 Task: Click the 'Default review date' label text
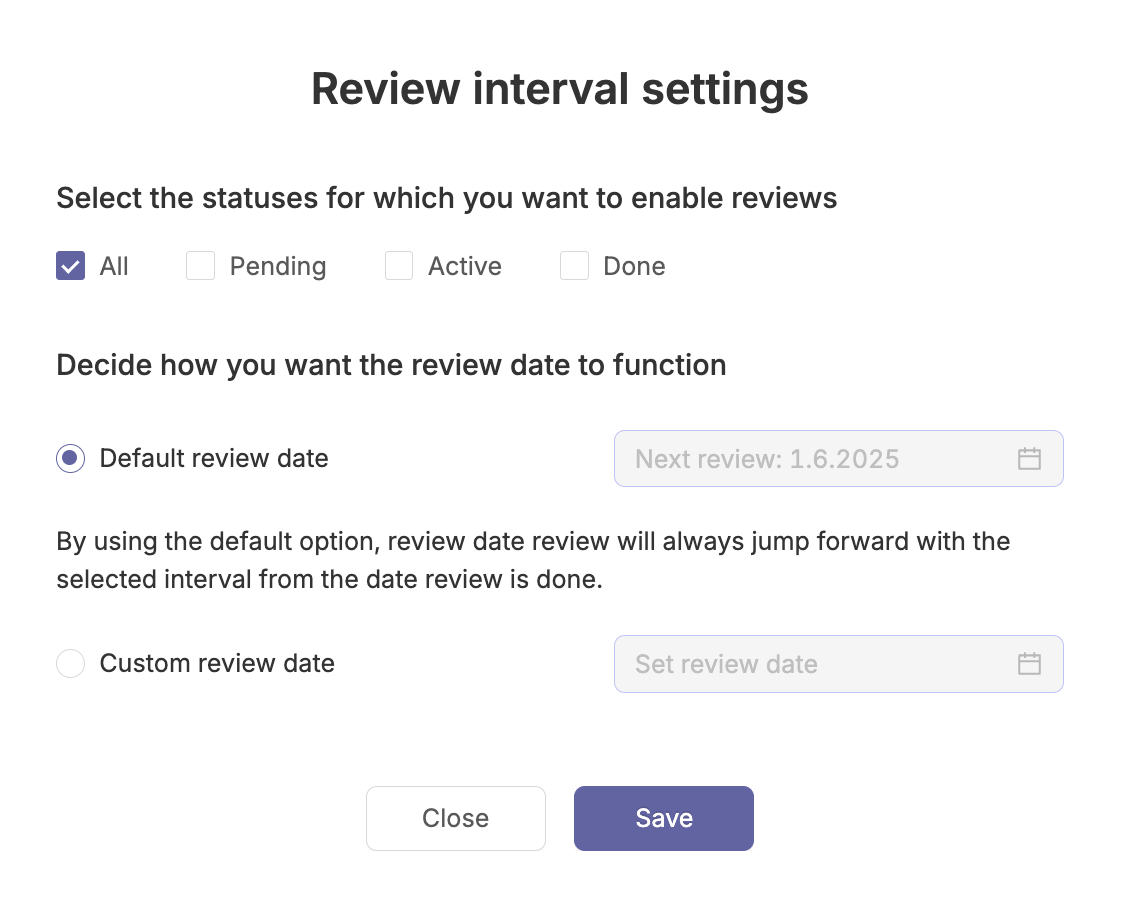(x=214, y=458)
